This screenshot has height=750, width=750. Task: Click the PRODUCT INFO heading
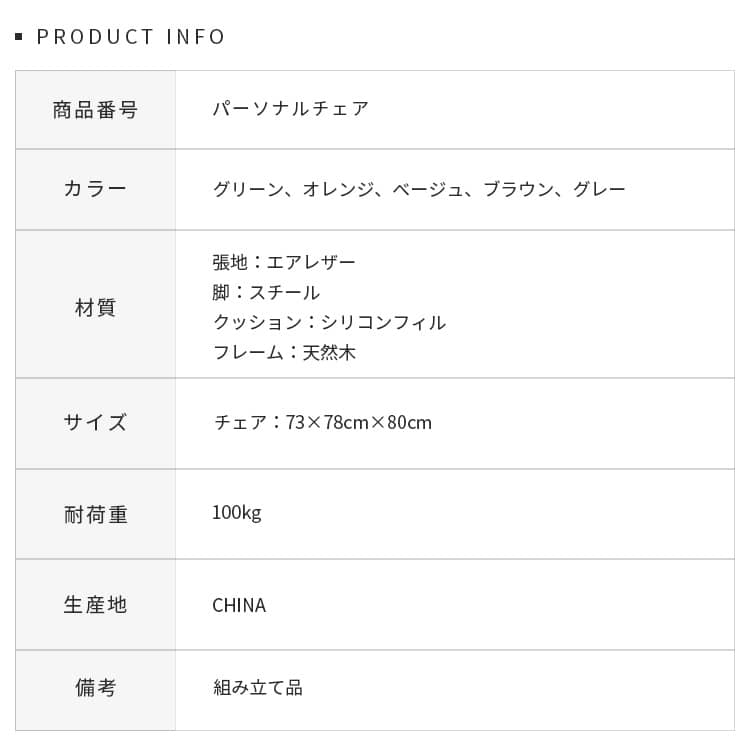(131, 37)
